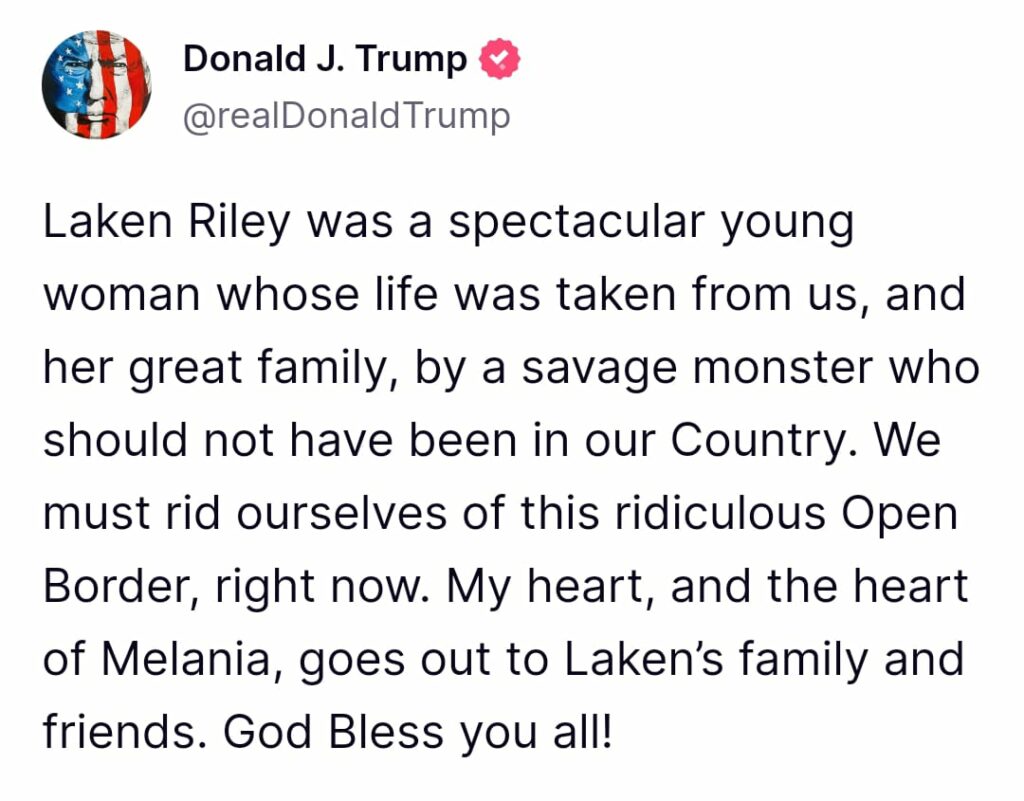This screenshot has width=1024, height=801.
Task: Click the word 'Border' starting the sixth line
Action: coord(121,586)
